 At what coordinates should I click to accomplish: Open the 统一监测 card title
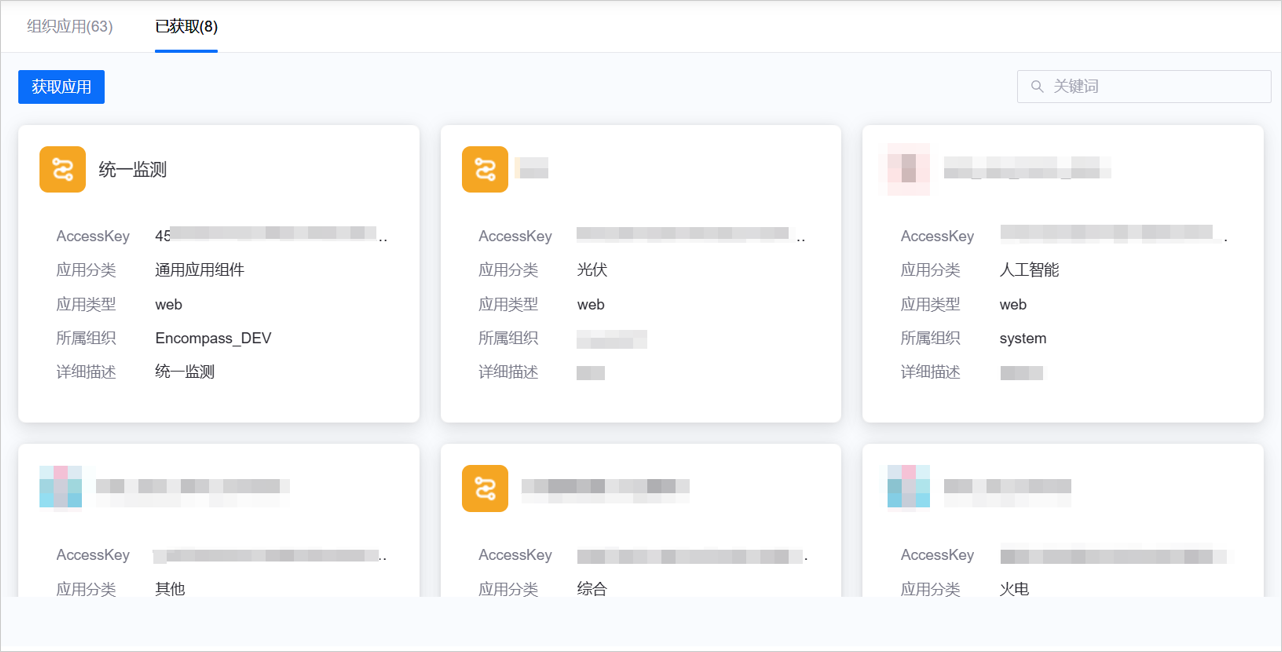click(x=133, y=170)
